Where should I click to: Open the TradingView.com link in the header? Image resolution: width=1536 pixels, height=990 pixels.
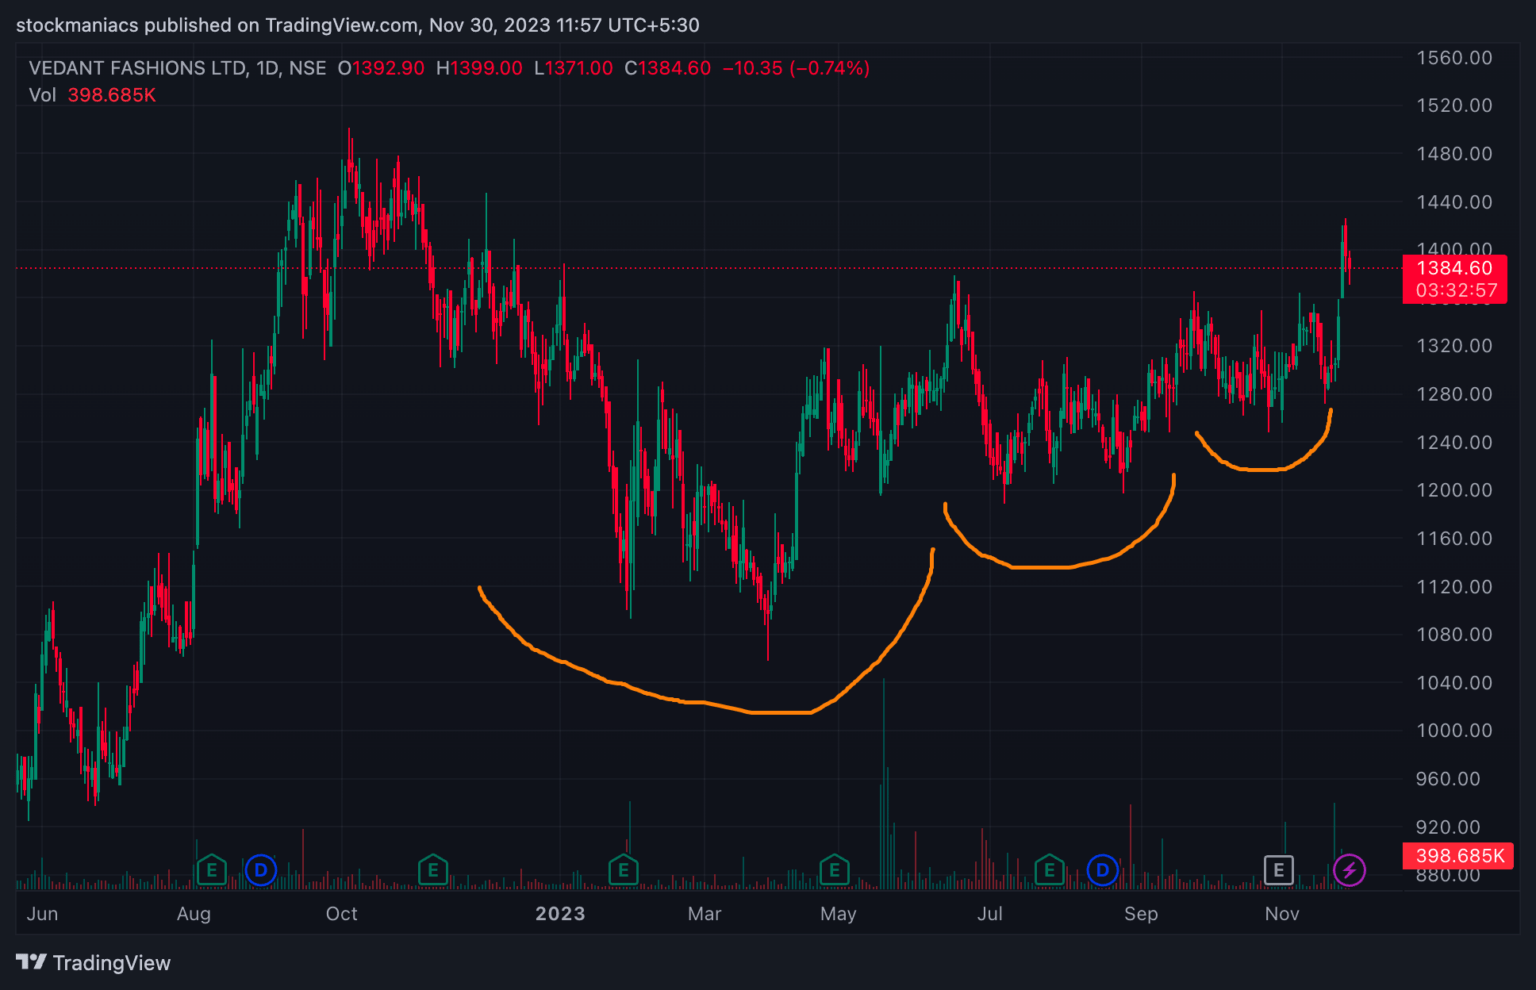[x=340, y=25]
